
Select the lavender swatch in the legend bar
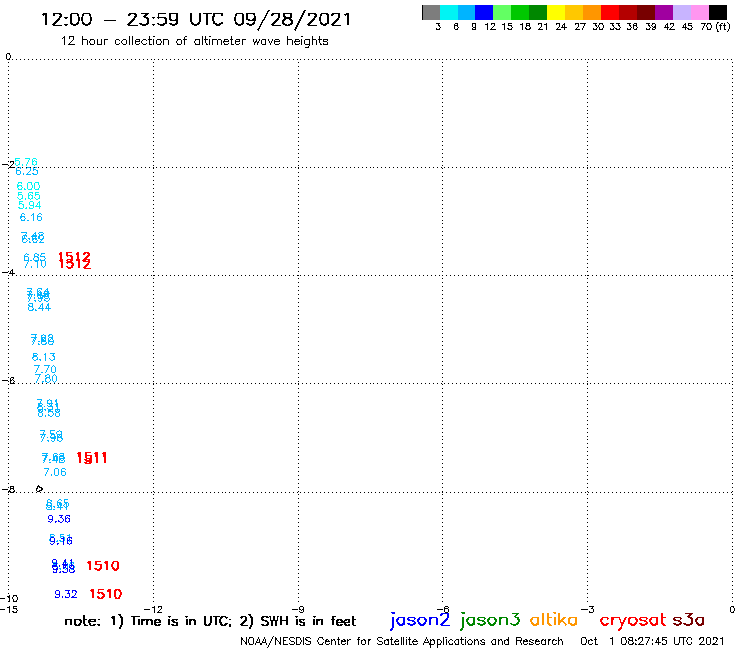[682, 12]
